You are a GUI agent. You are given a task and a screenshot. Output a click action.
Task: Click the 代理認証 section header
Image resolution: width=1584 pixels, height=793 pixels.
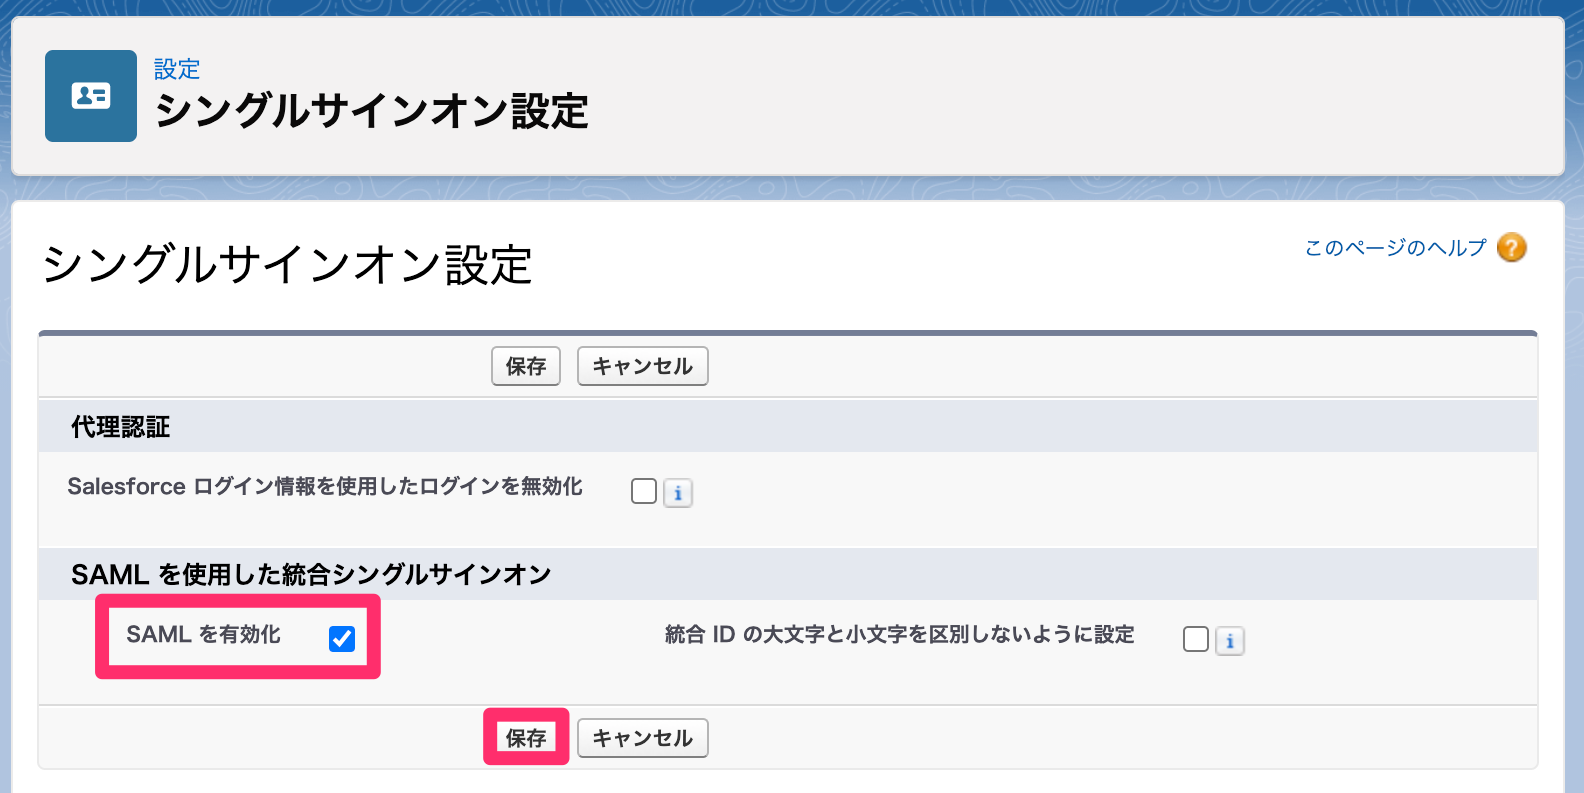tap(120, 427)
